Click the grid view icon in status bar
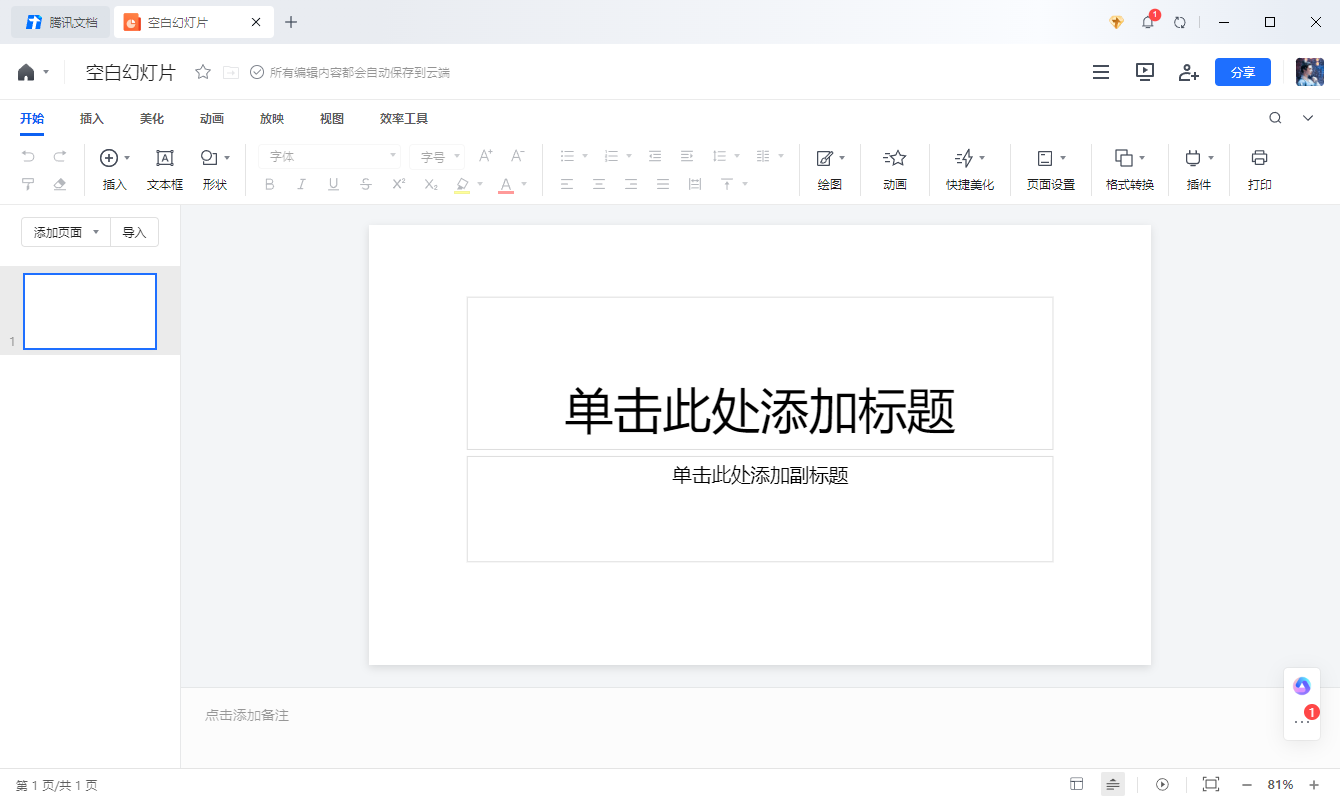 pyautogui.click(x=1077, y=784)
